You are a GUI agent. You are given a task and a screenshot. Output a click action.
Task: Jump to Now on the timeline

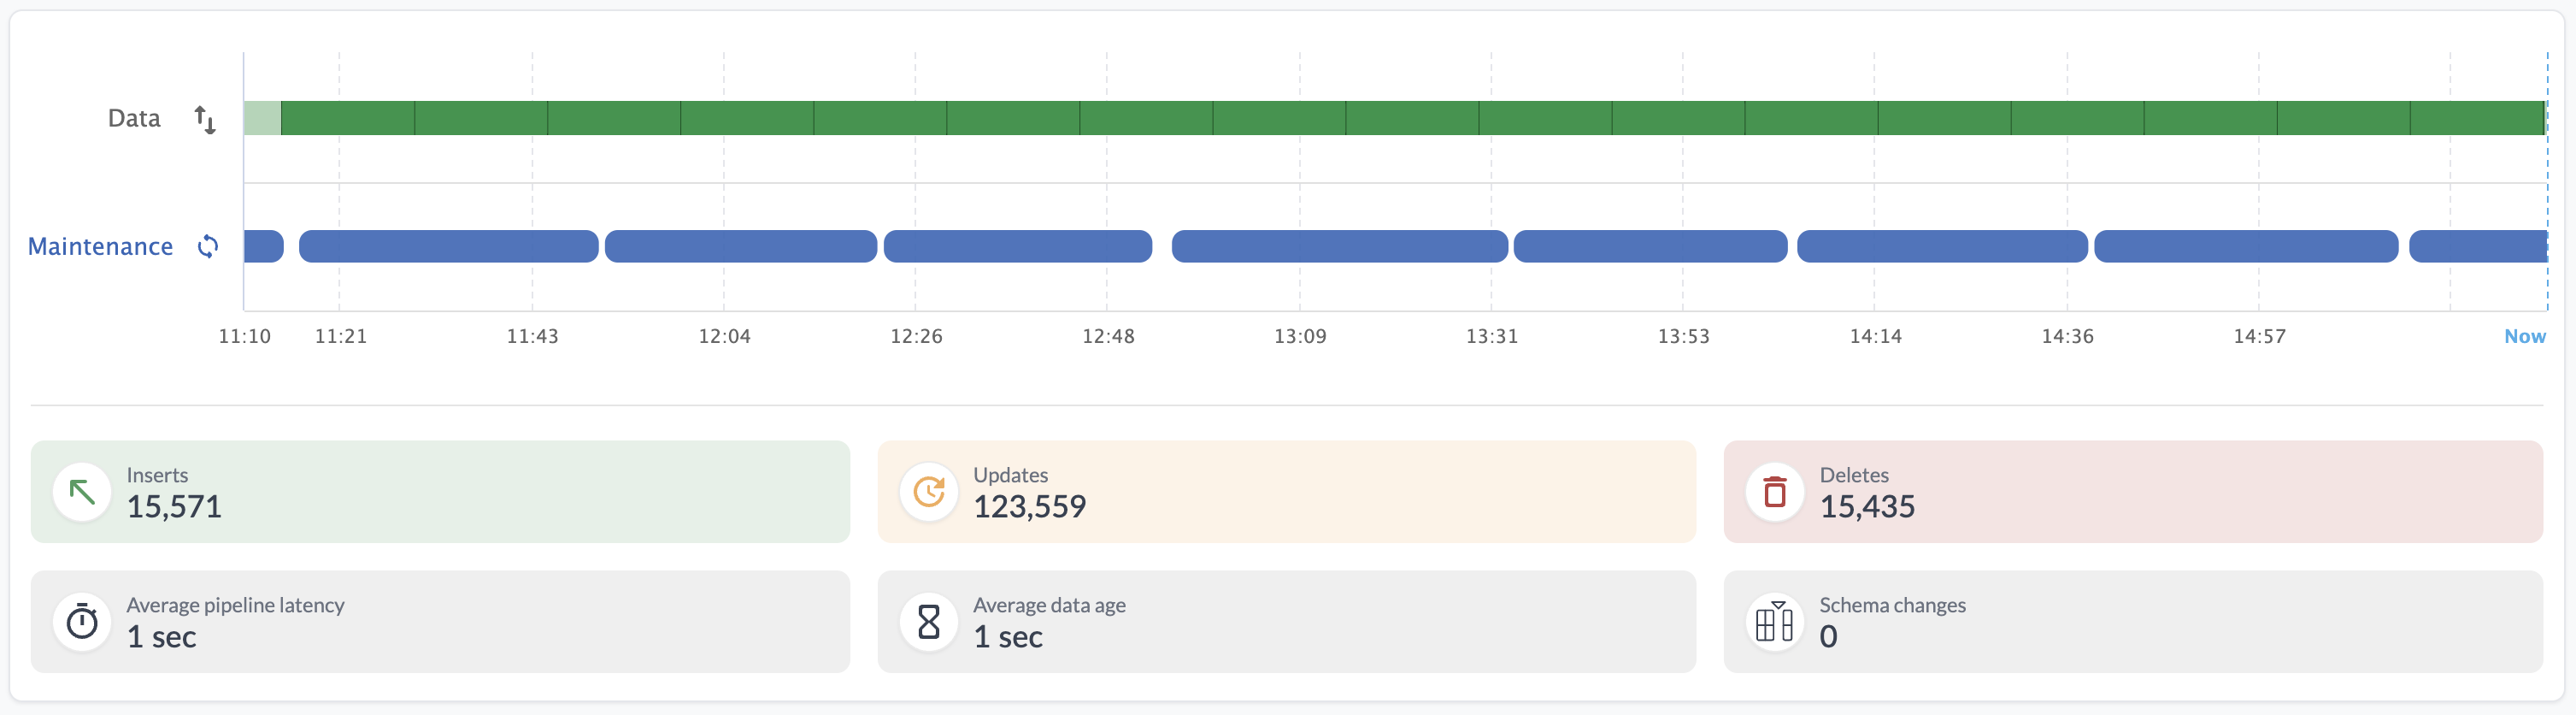point(2523,337)
